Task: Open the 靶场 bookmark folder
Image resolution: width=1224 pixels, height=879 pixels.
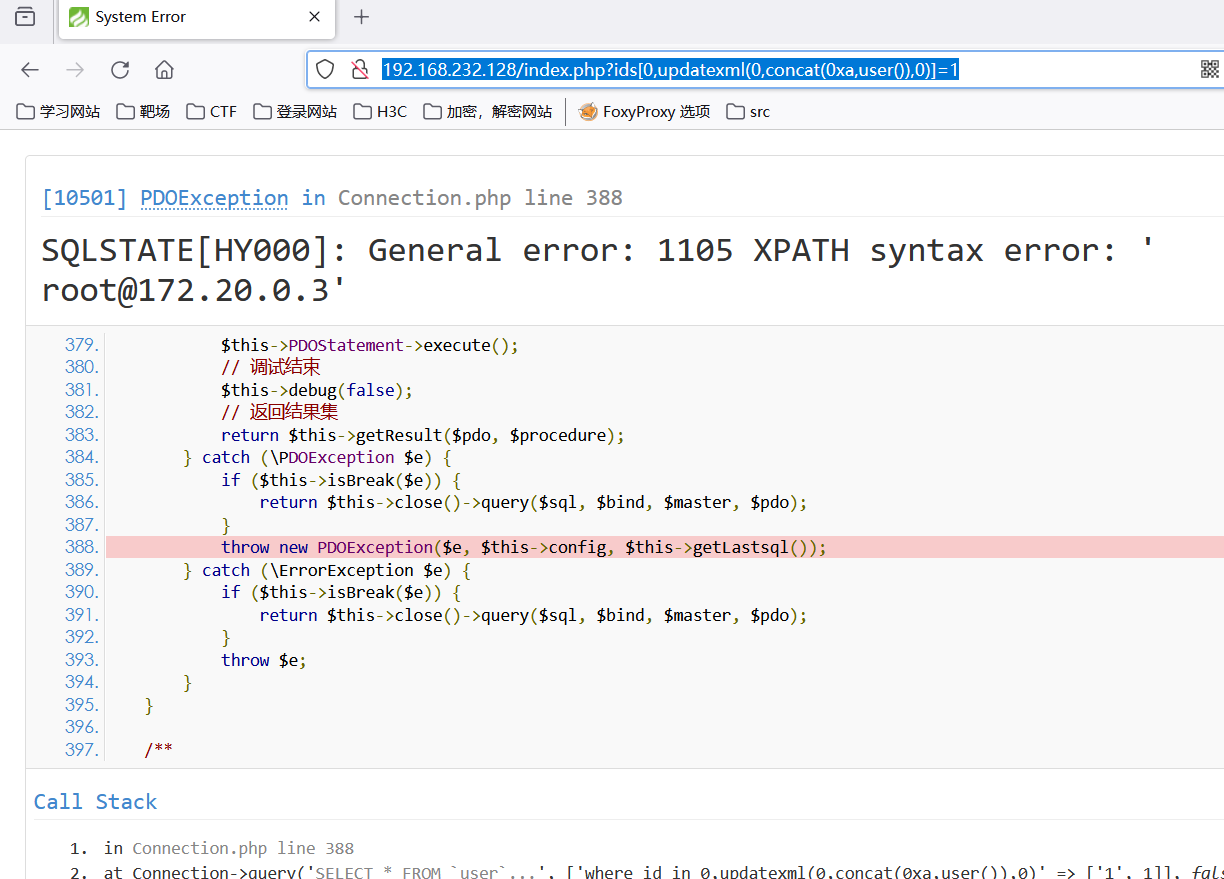Action: (143, 112)
